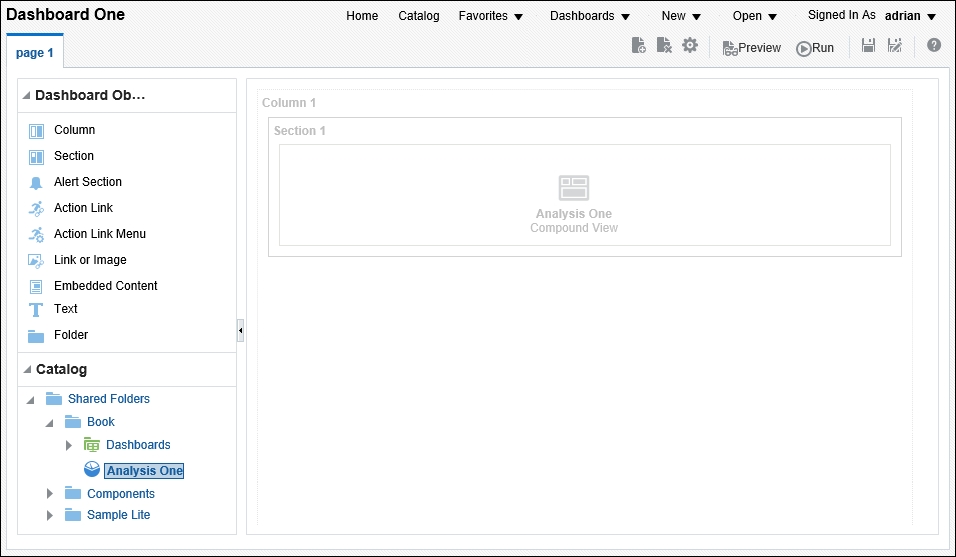Collapse the left sidebar with splitter arrow
The height and width of the screenshot is (557, 956).
(x=240, y=331)
